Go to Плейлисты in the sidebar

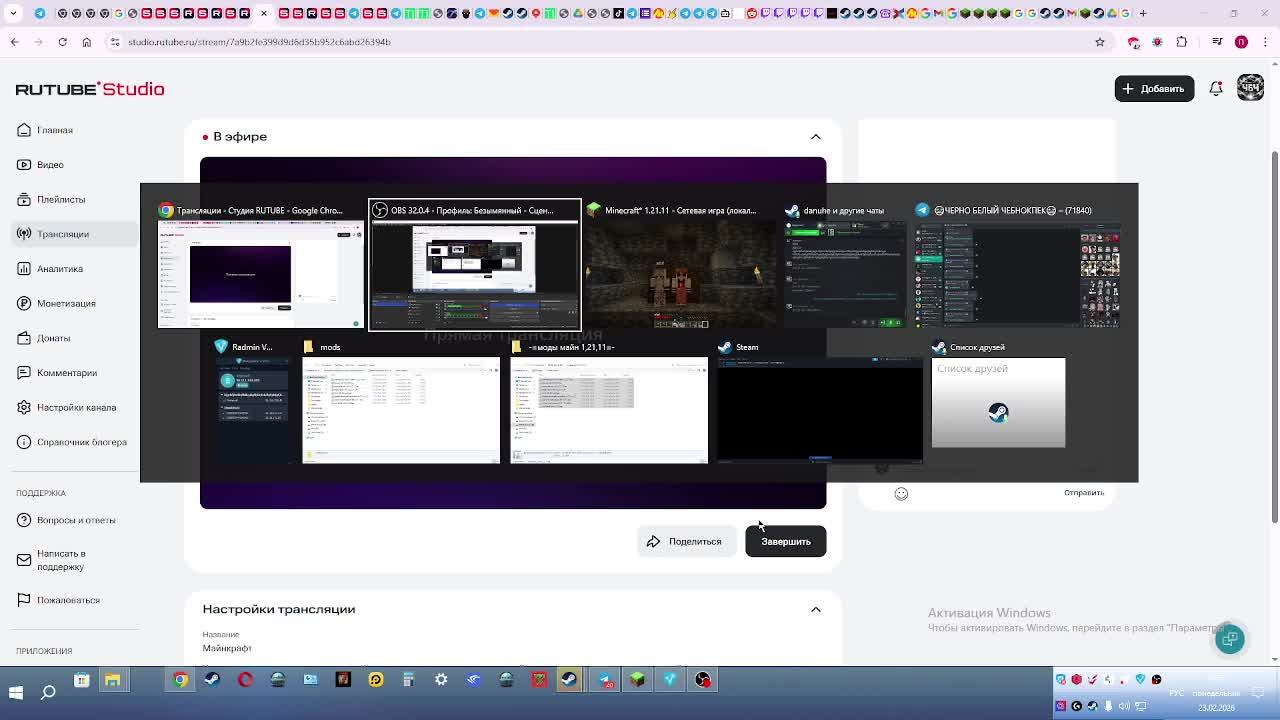coord(61,199)
